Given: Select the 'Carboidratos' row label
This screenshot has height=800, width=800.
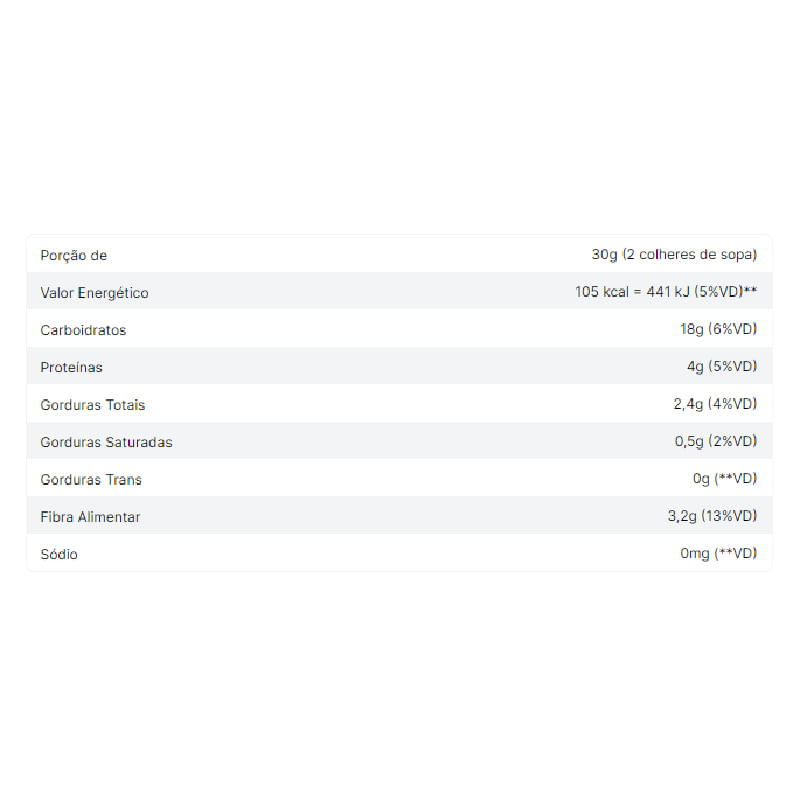Looking at the screenshot, I should pyautogui.click(x=83, y=330).
